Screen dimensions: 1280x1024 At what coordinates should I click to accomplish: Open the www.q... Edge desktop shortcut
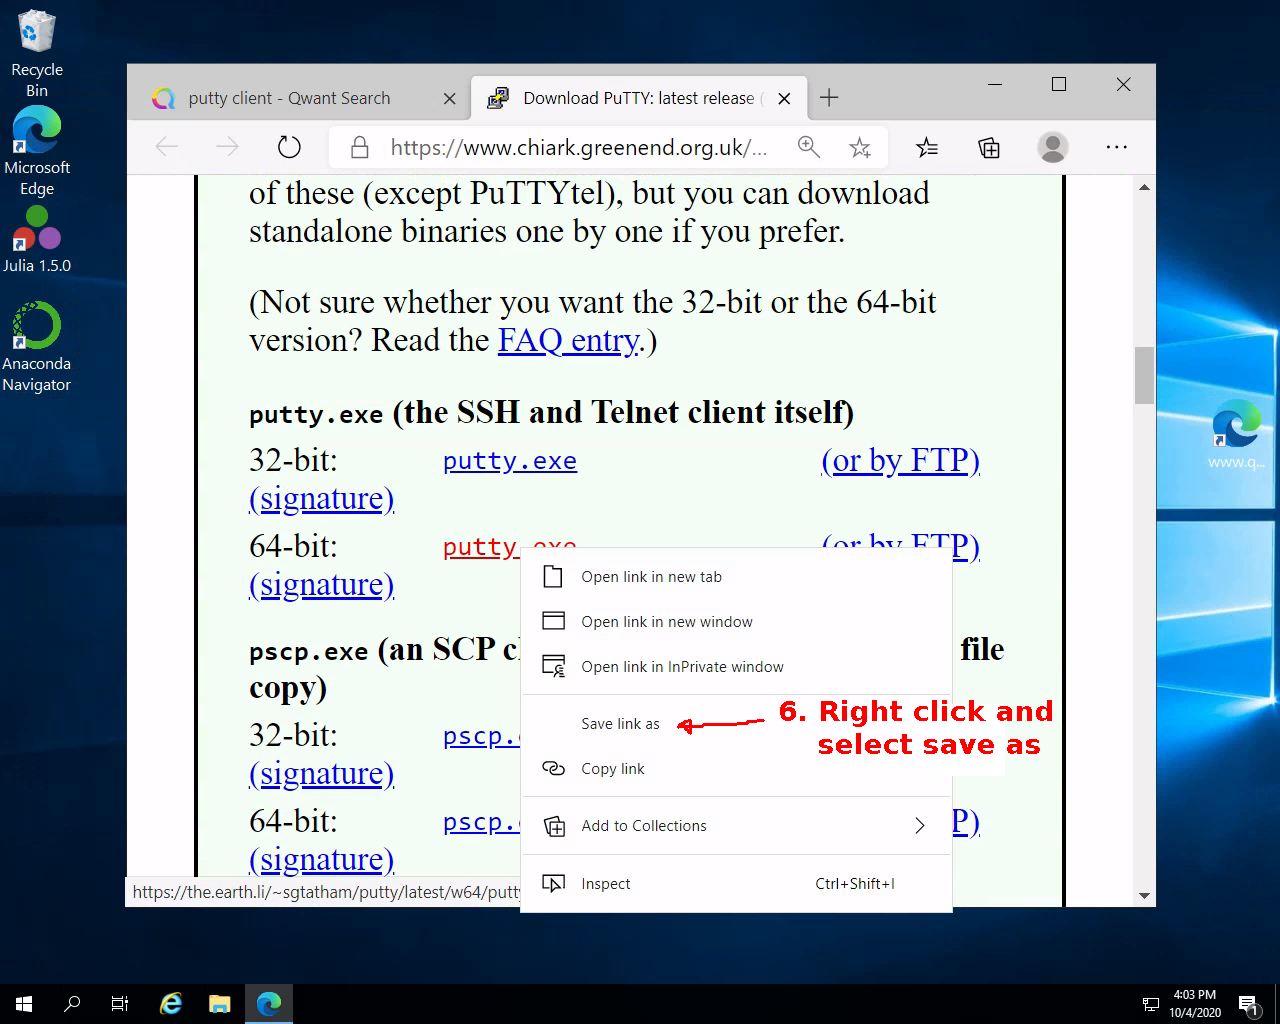click(1236, 435)
